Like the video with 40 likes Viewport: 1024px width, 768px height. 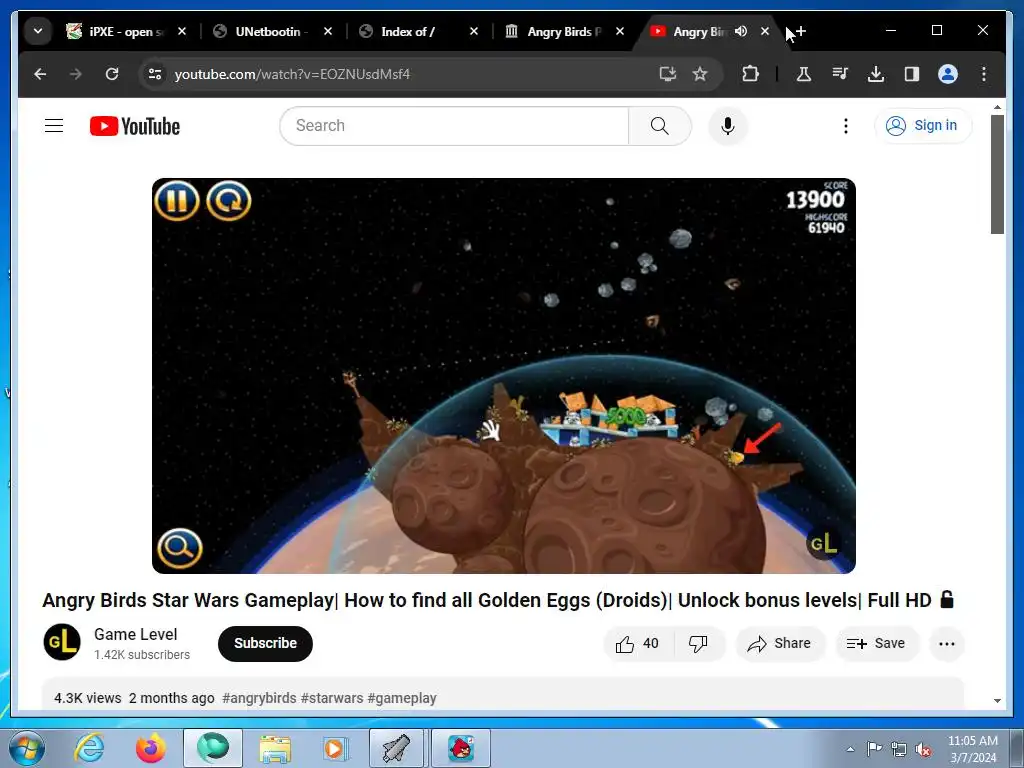coord(637,644)
